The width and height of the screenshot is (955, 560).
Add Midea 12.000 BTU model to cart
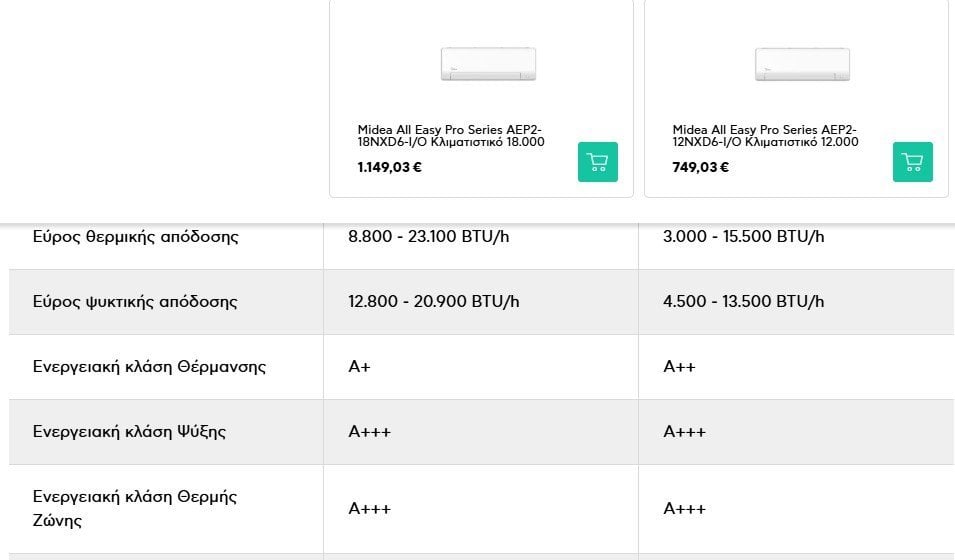[912, 162]
